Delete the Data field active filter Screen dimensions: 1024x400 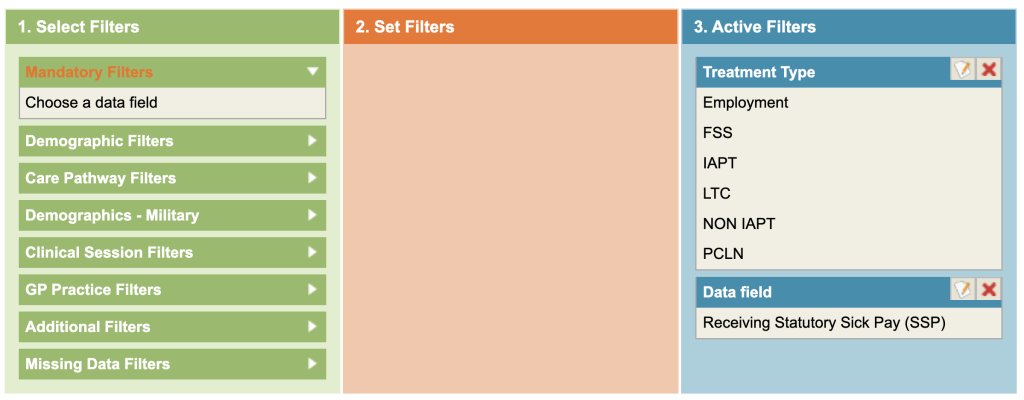coord(988,290)
